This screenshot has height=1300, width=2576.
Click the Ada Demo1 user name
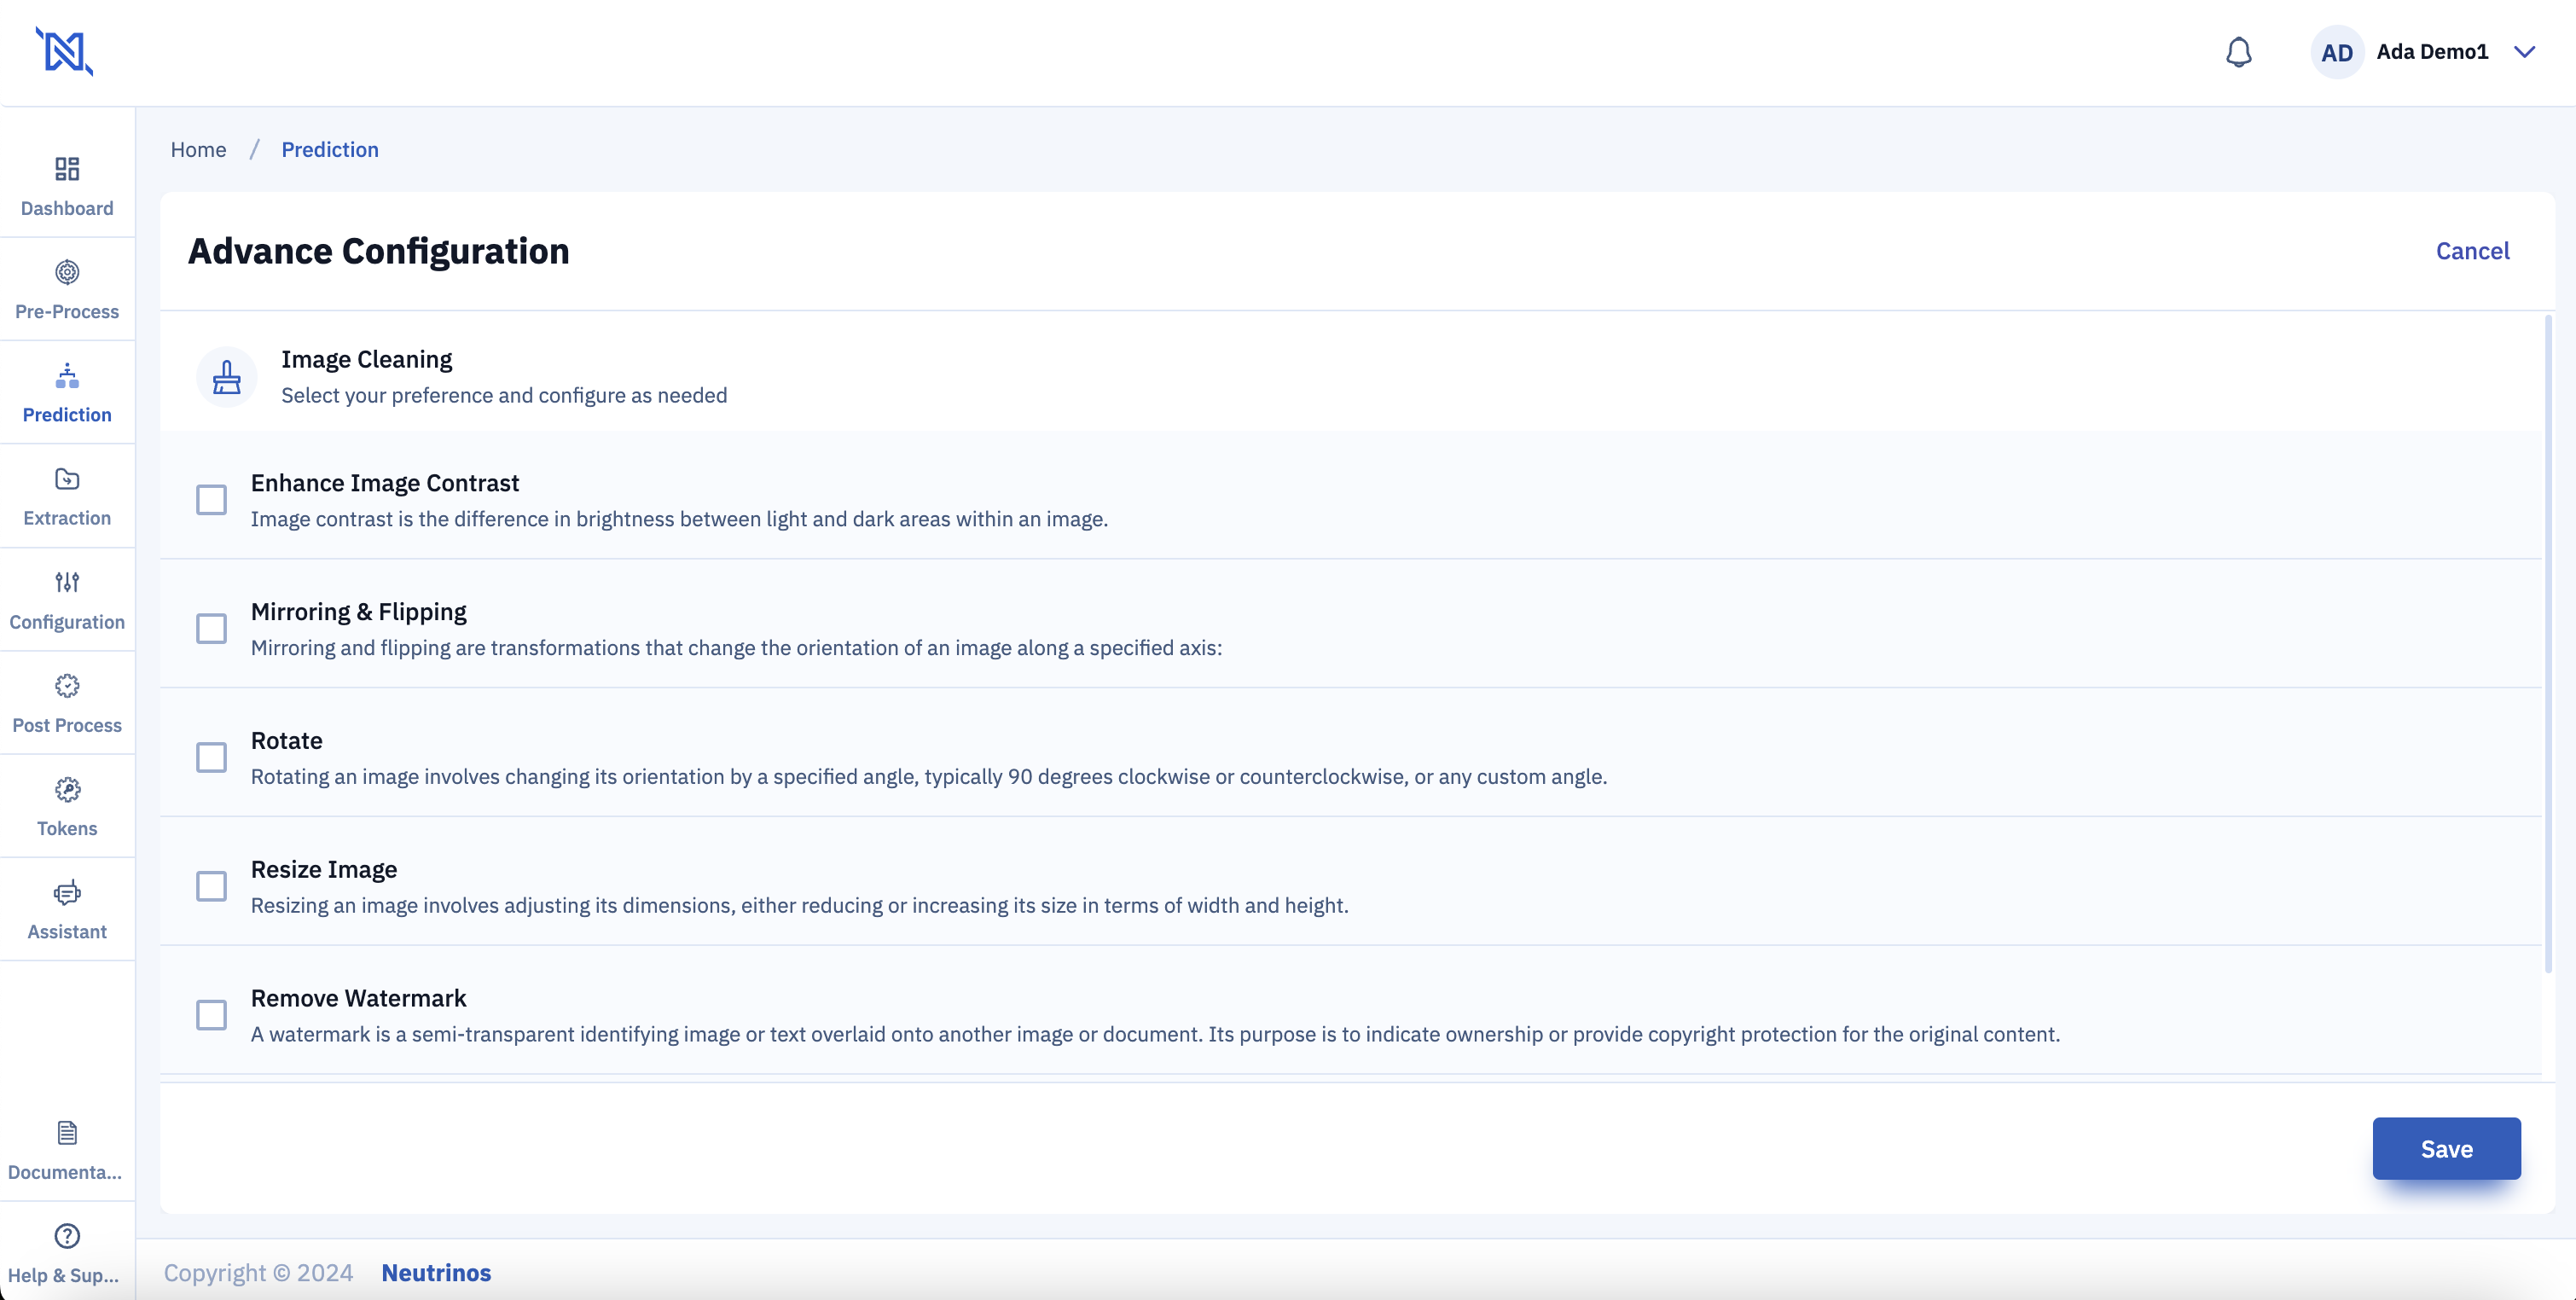2432,52
